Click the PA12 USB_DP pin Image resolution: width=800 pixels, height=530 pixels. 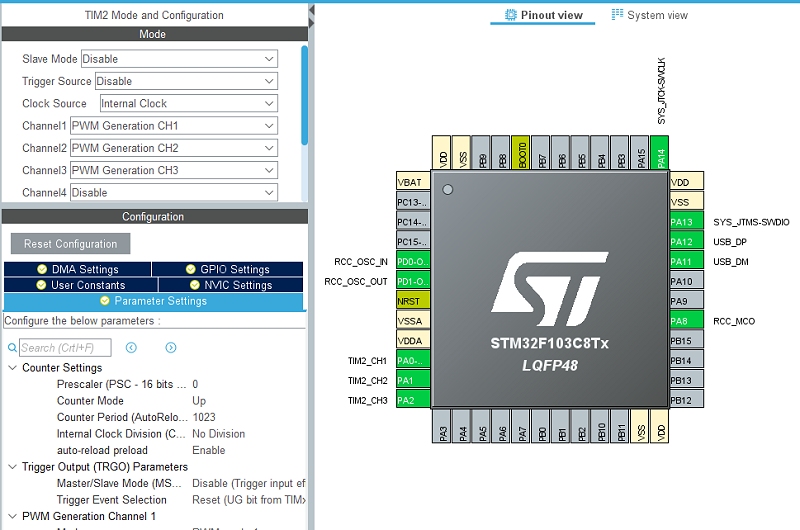(x=686, y=242)
